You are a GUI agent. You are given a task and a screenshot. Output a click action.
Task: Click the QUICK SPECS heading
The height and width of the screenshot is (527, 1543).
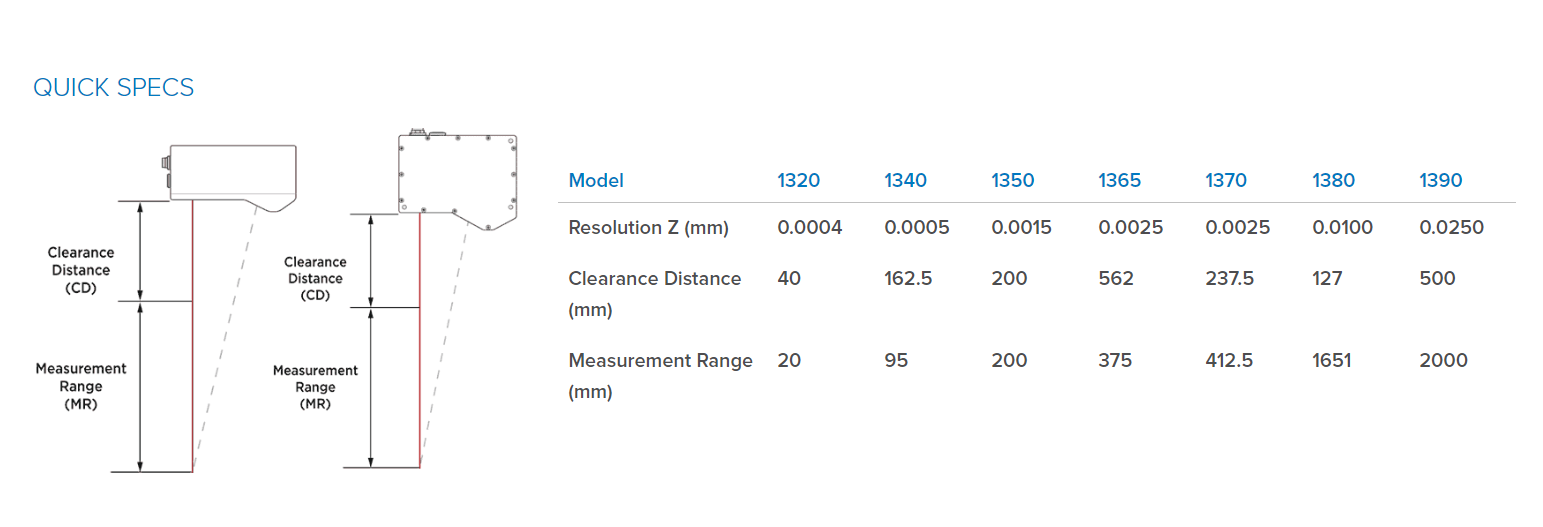(114, 88)
